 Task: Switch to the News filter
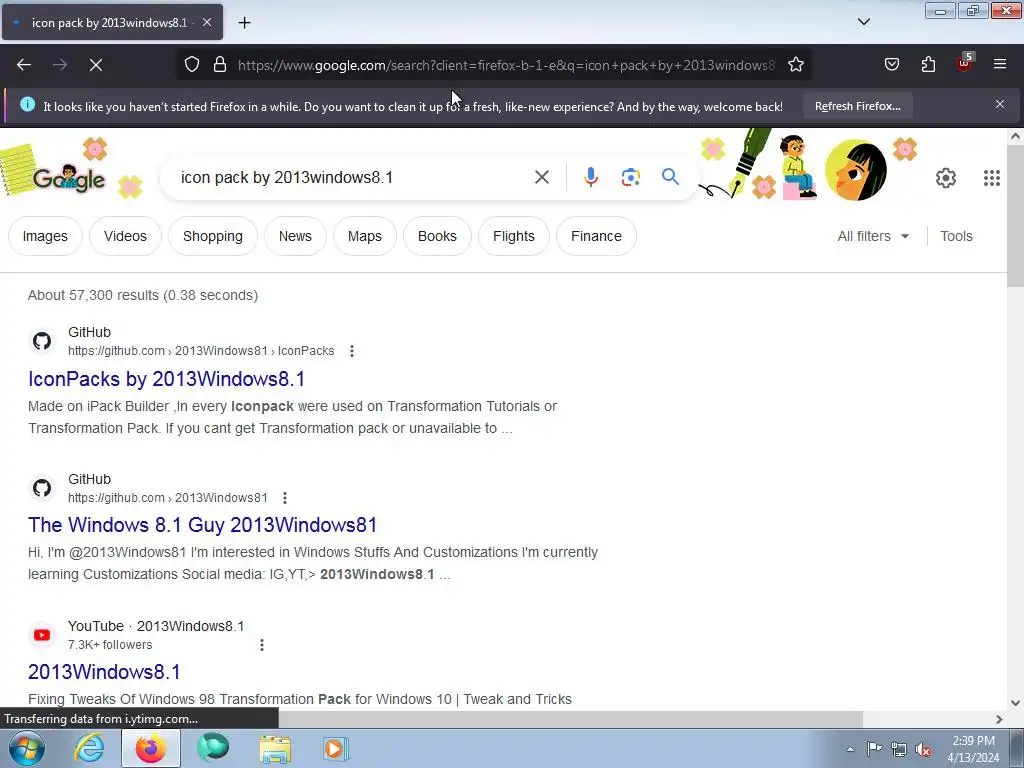pos(295,236)
